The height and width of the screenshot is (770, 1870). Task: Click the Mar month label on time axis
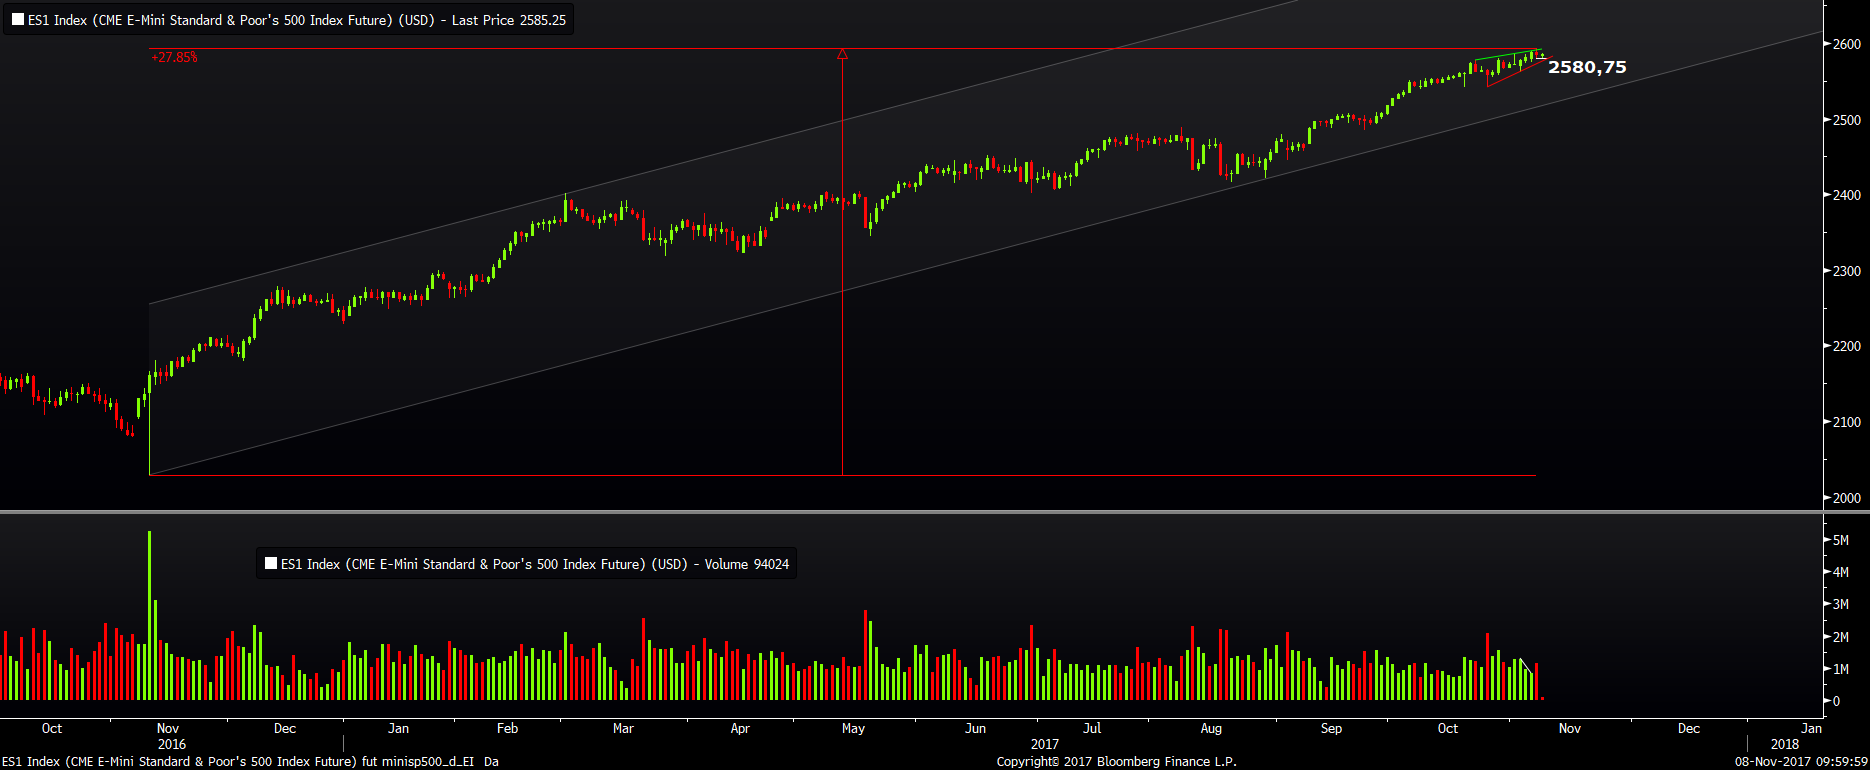click(623, 728)
